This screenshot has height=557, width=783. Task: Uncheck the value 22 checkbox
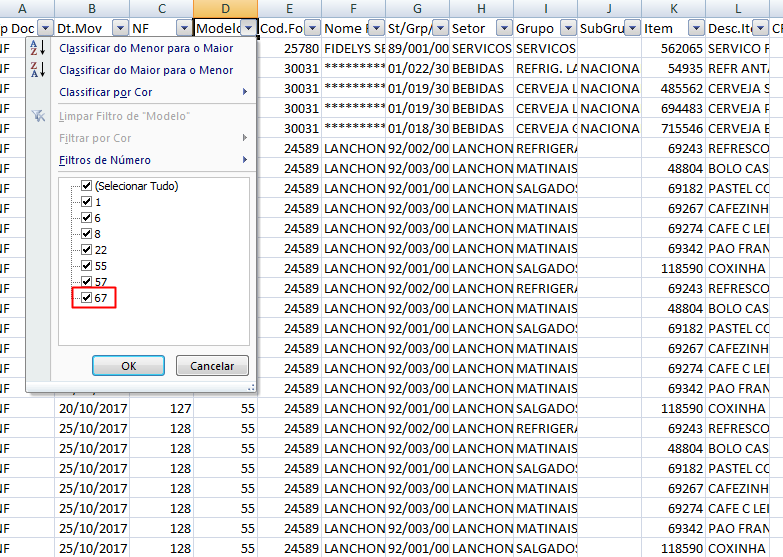(87, 250)
